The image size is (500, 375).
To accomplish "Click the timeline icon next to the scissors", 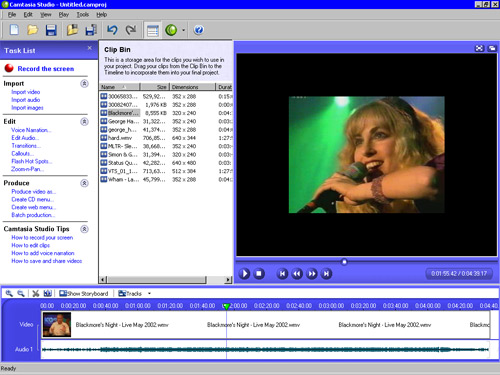I will (48, 293).
